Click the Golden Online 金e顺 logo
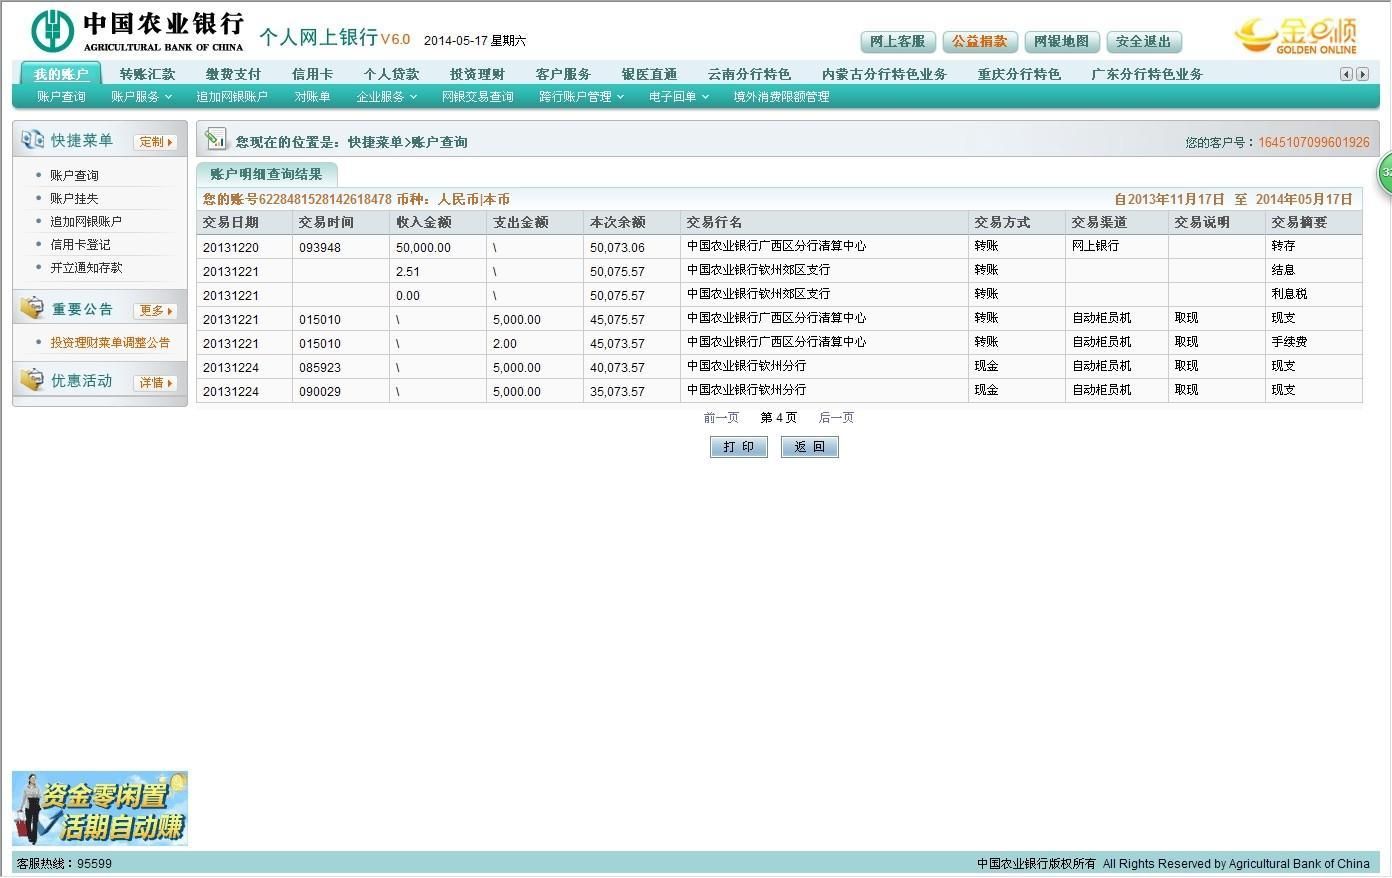The image size is (1392, 878). click(x=1297, y=35)
